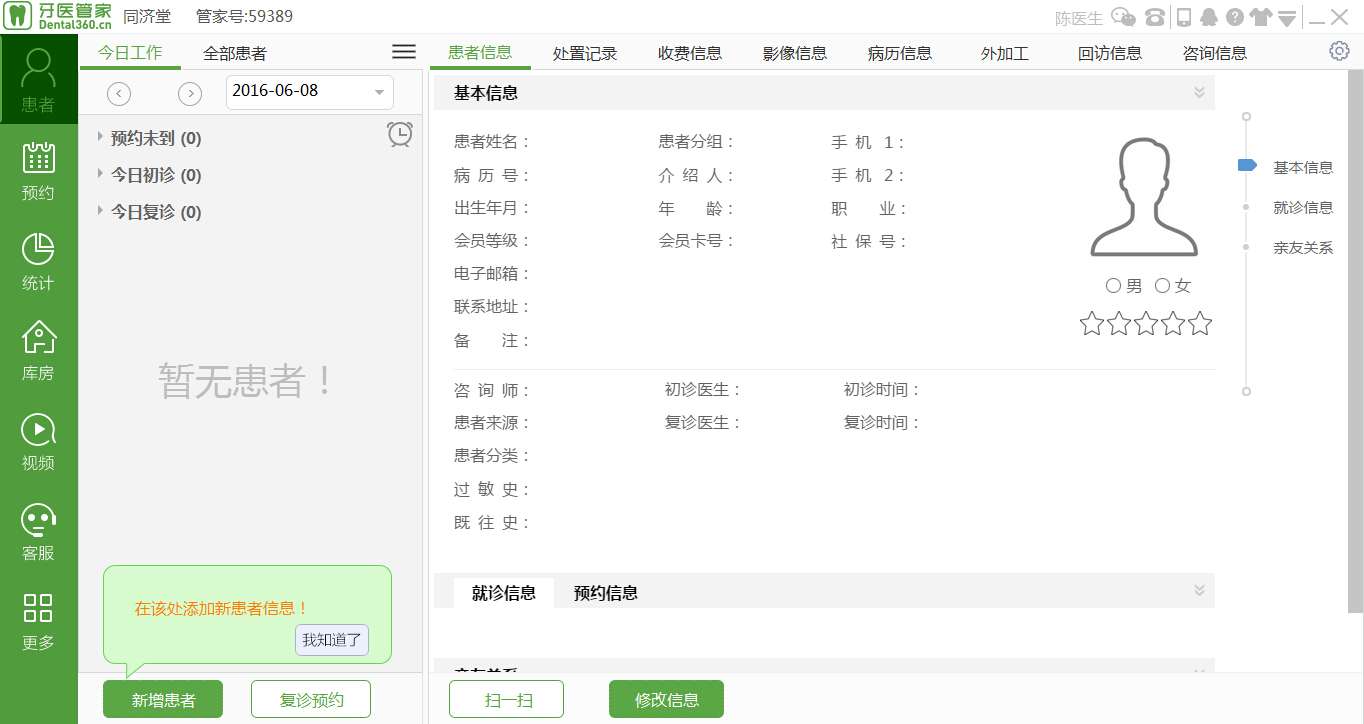Open the 库房 warehouse section
The height and width of the screenshot is (724, 1364).
tap(38, 352)
